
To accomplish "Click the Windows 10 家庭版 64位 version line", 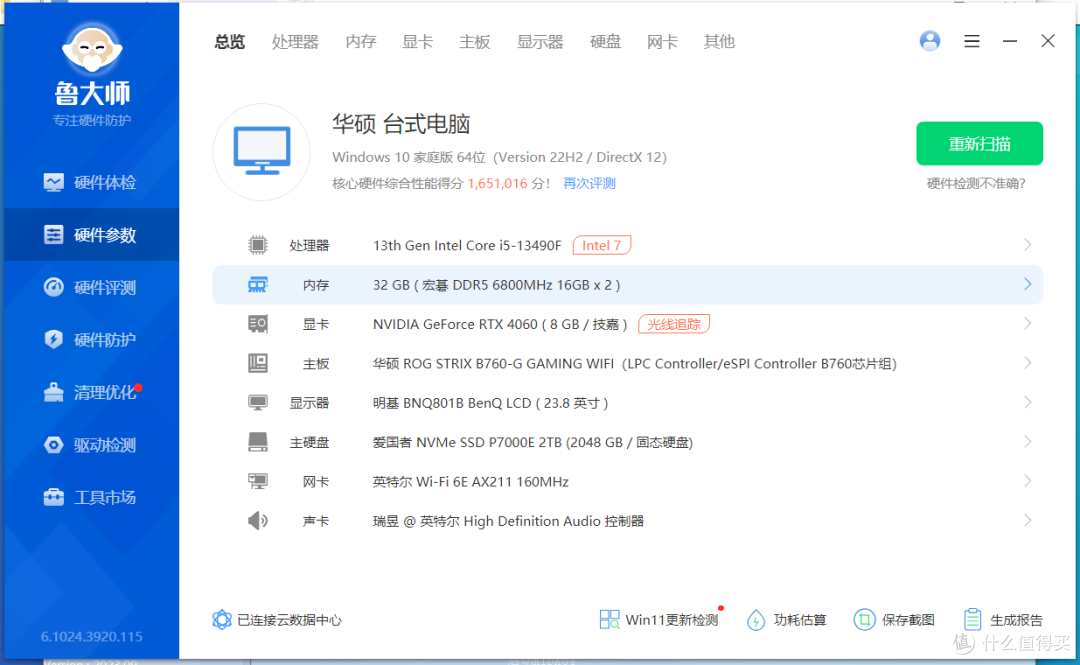I will pyautogui.click(x=499, y=157).
